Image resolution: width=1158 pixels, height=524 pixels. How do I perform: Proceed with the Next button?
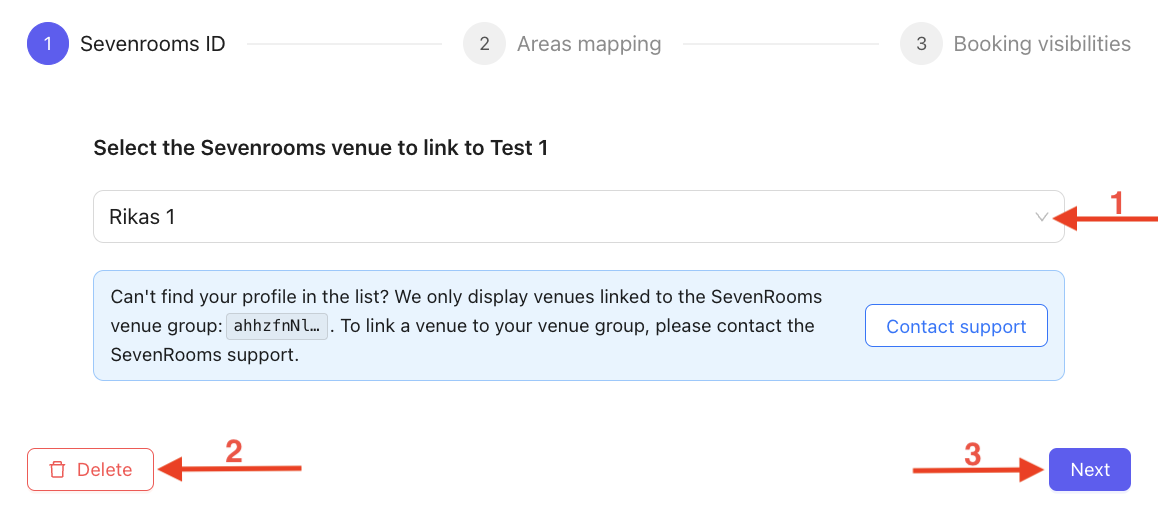point(1089,470)
